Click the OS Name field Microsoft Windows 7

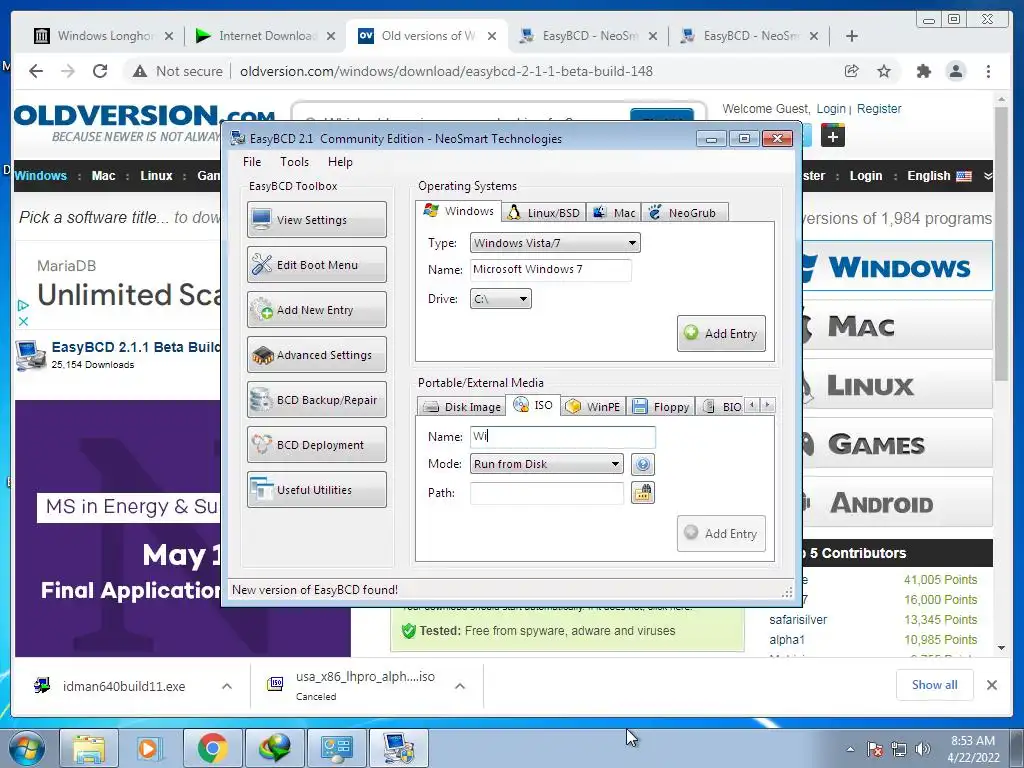[551, 270]
